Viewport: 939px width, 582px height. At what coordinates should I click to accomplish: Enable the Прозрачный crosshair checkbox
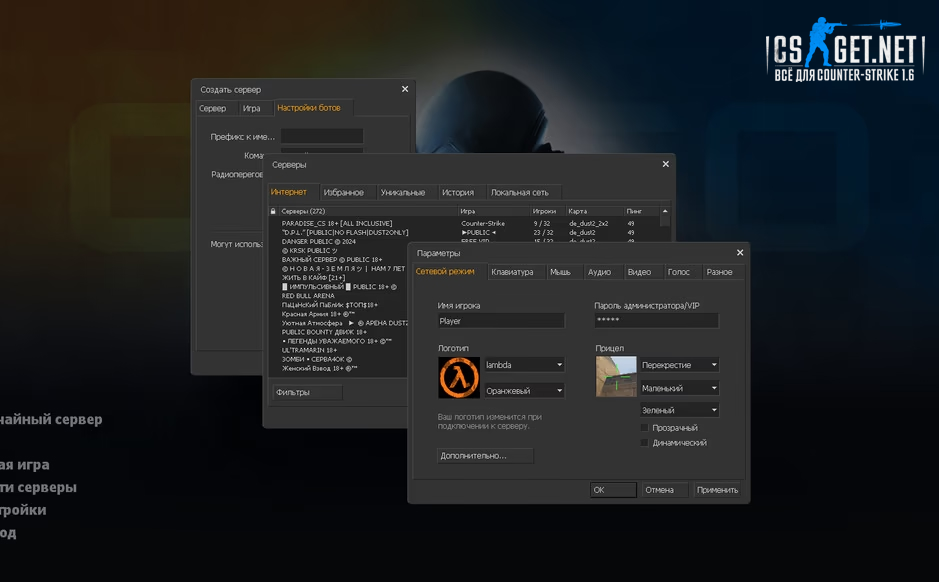645,428
